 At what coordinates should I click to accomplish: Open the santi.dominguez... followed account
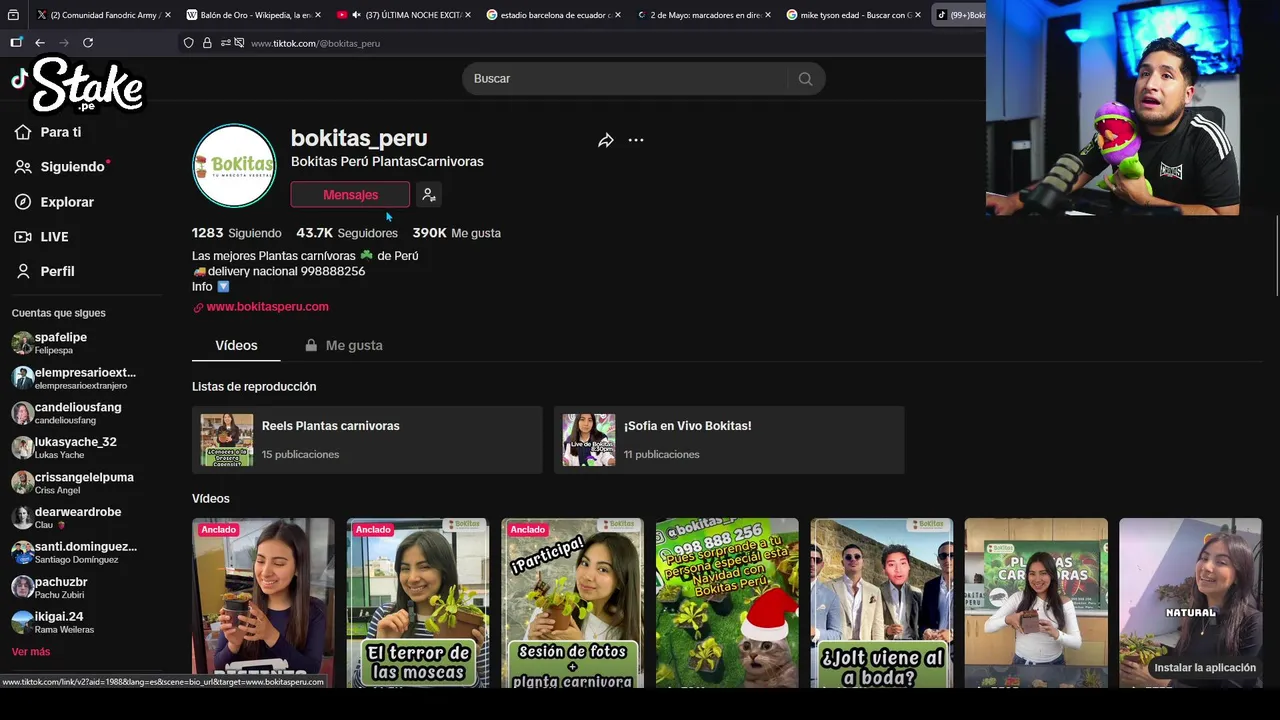pos(73,552)
